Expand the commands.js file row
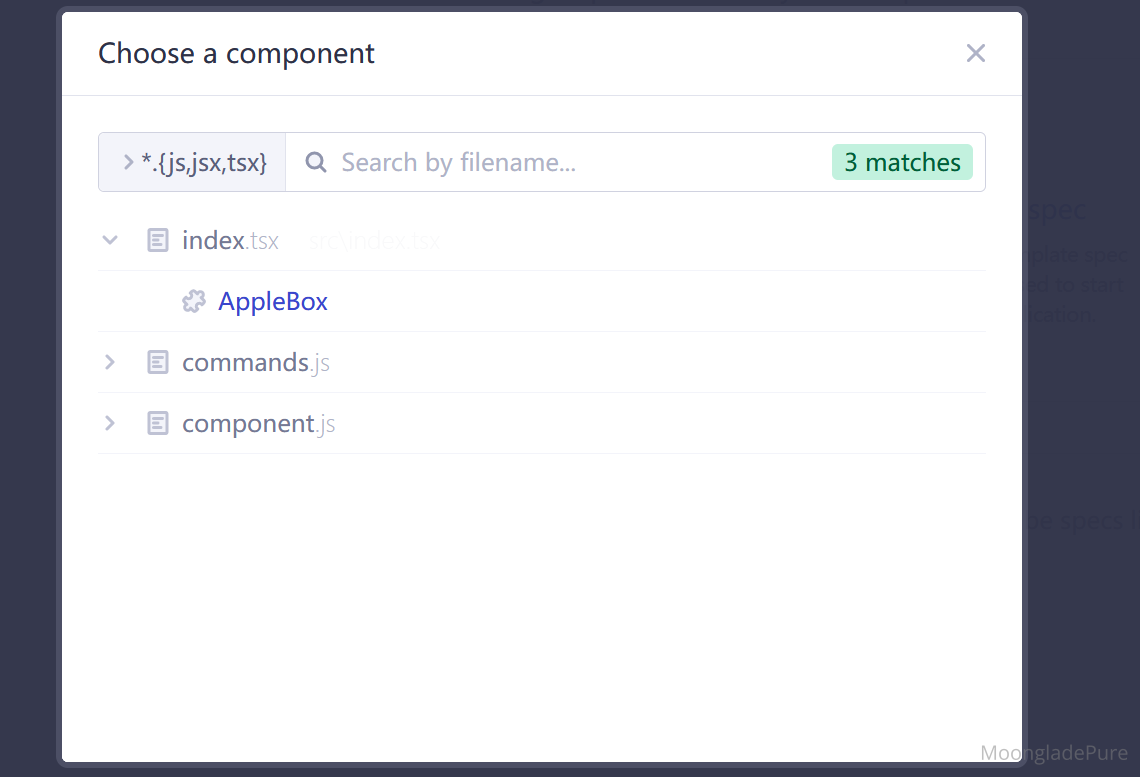 click(x=111, y=362)
